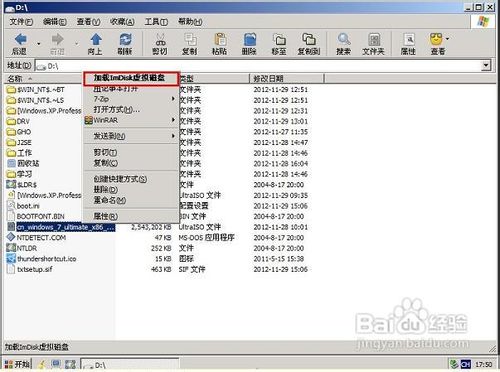Select the NTDETECT.COM file icon
Screen dimensions: 500x372
(11, 237)
